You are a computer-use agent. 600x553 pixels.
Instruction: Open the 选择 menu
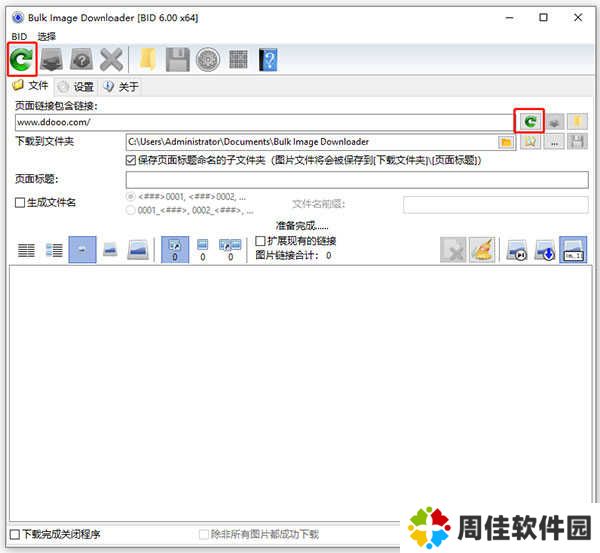tap(47, 36)
